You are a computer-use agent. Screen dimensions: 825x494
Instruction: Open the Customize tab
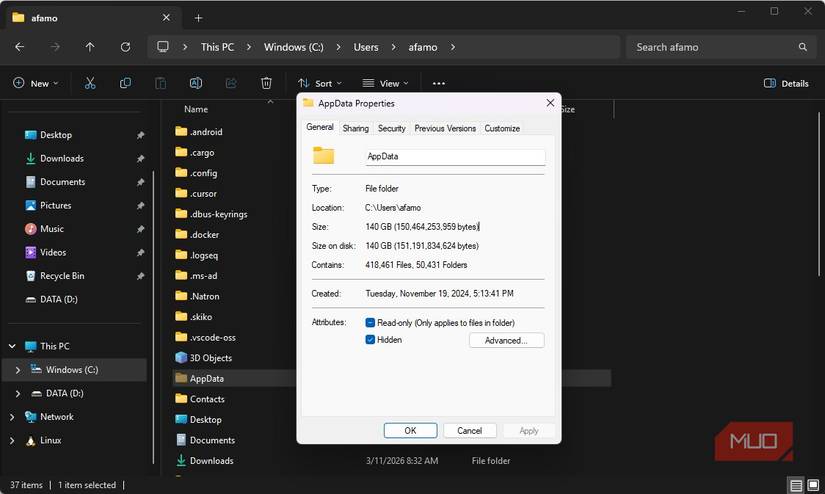coord(502,128)
